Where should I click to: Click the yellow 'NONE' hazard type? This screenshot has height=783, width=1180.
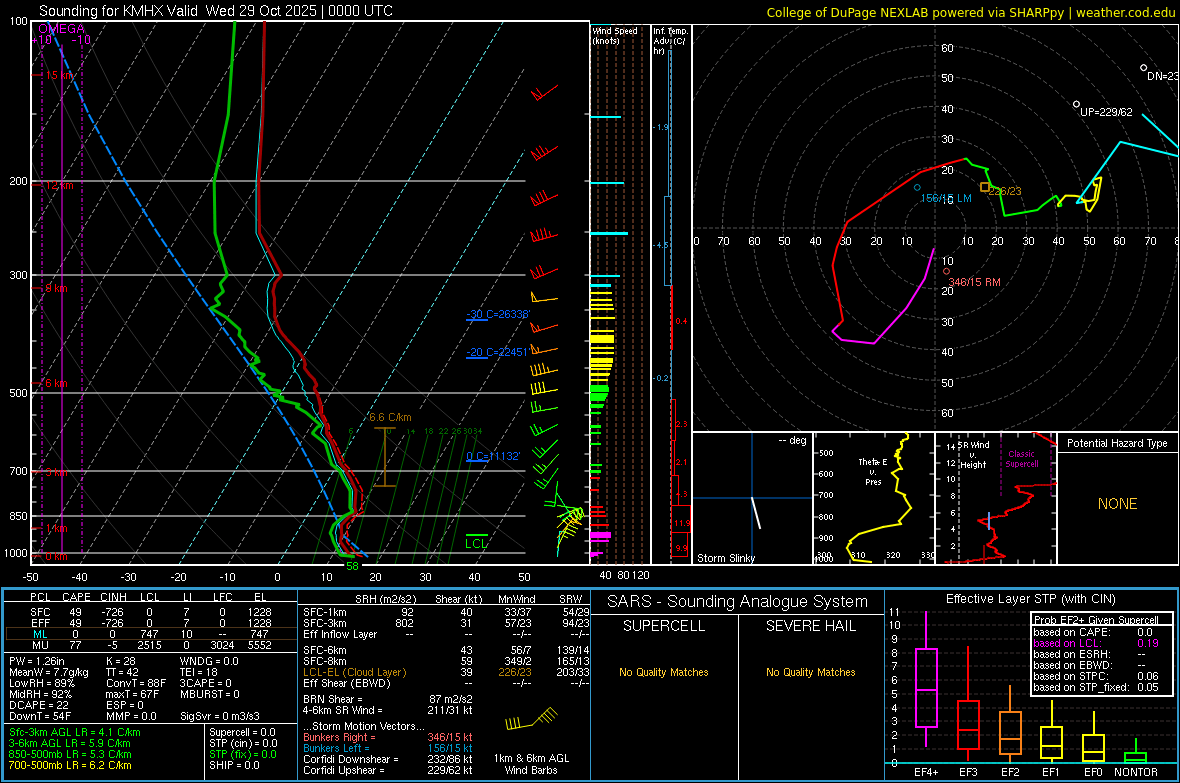pyautogui.click(x=1117, y=504)
